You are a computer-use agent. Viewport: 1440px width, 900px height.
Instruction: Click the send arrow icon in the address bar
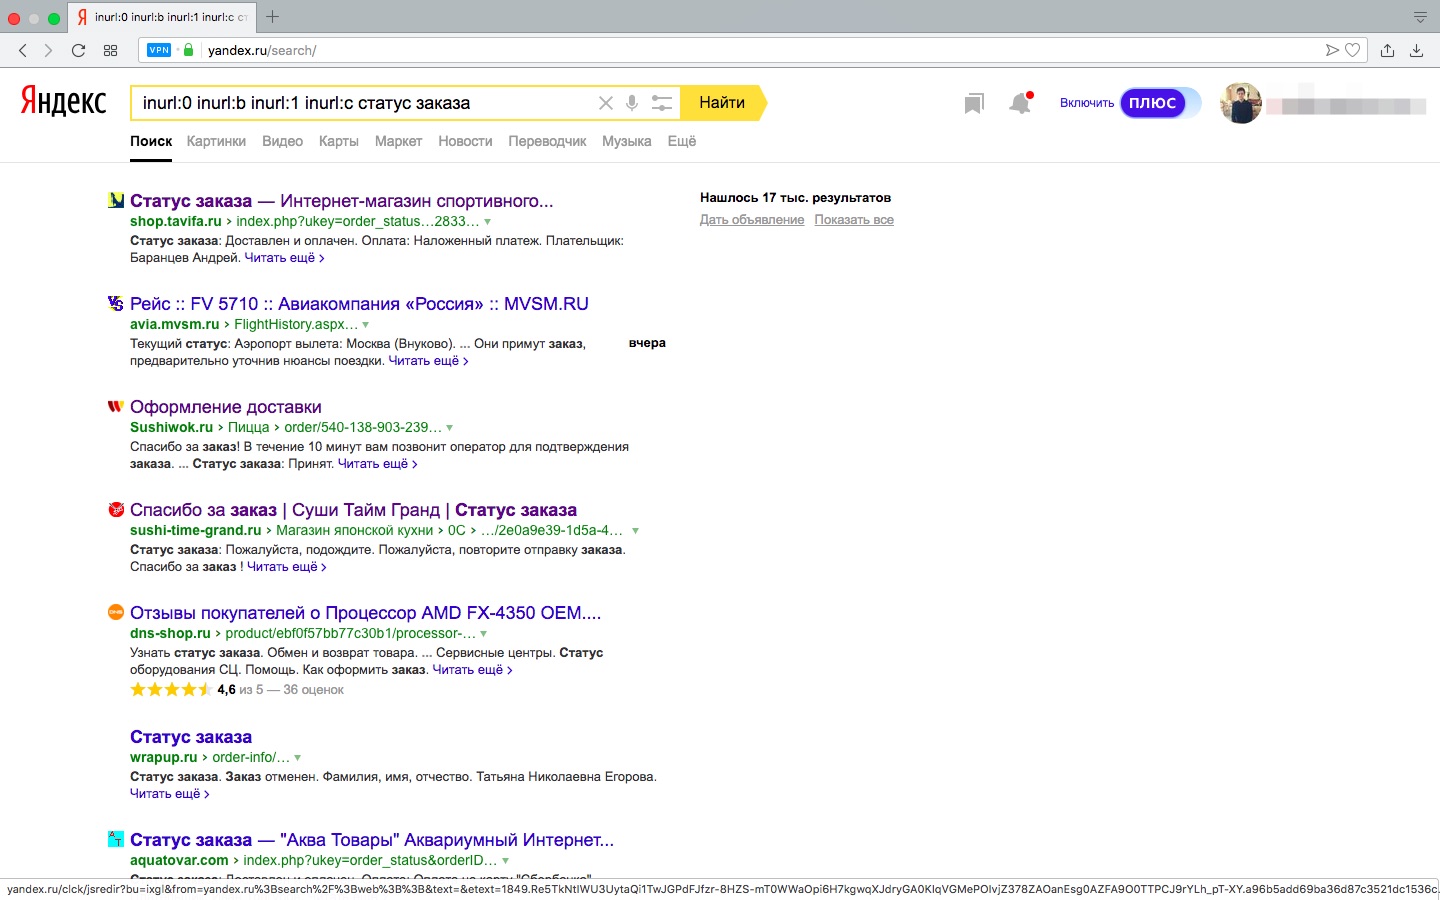(1332, 50)
